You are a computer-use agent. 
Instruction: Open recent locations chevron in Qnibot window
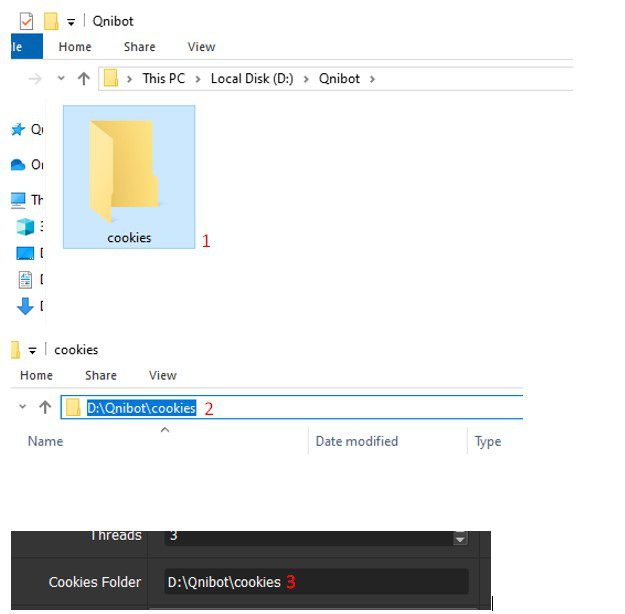pyautogui.click(x=61, y=78)
